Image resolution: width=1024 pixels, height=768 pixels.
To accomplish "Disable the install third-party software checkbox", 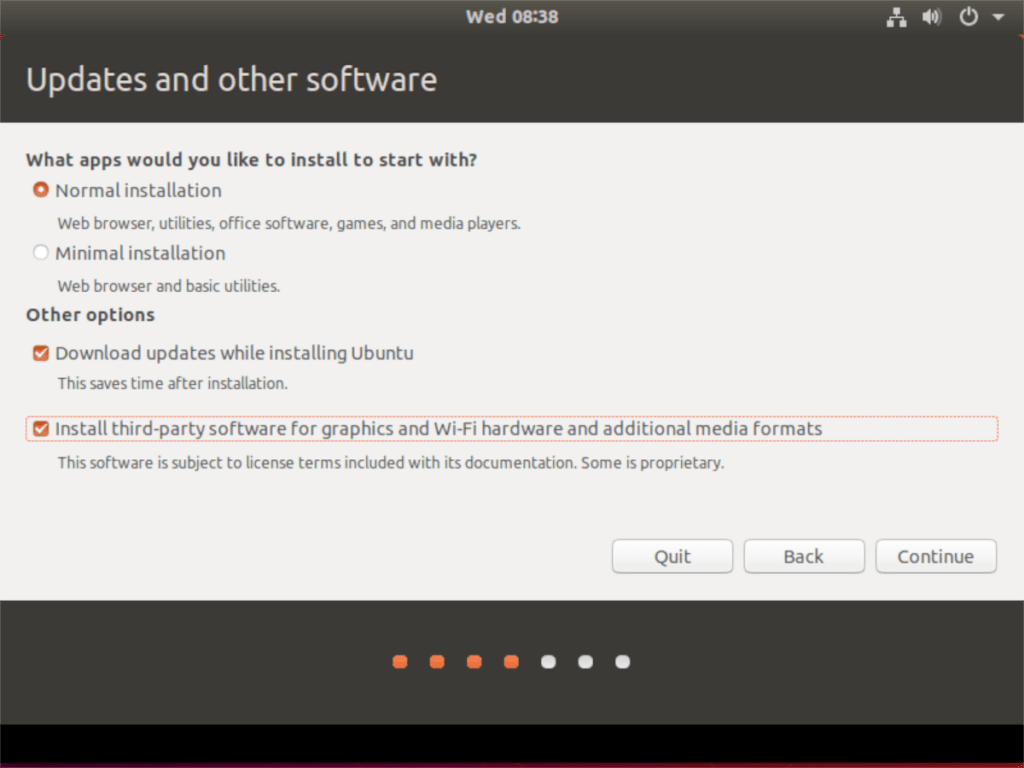I will point(40,428).
